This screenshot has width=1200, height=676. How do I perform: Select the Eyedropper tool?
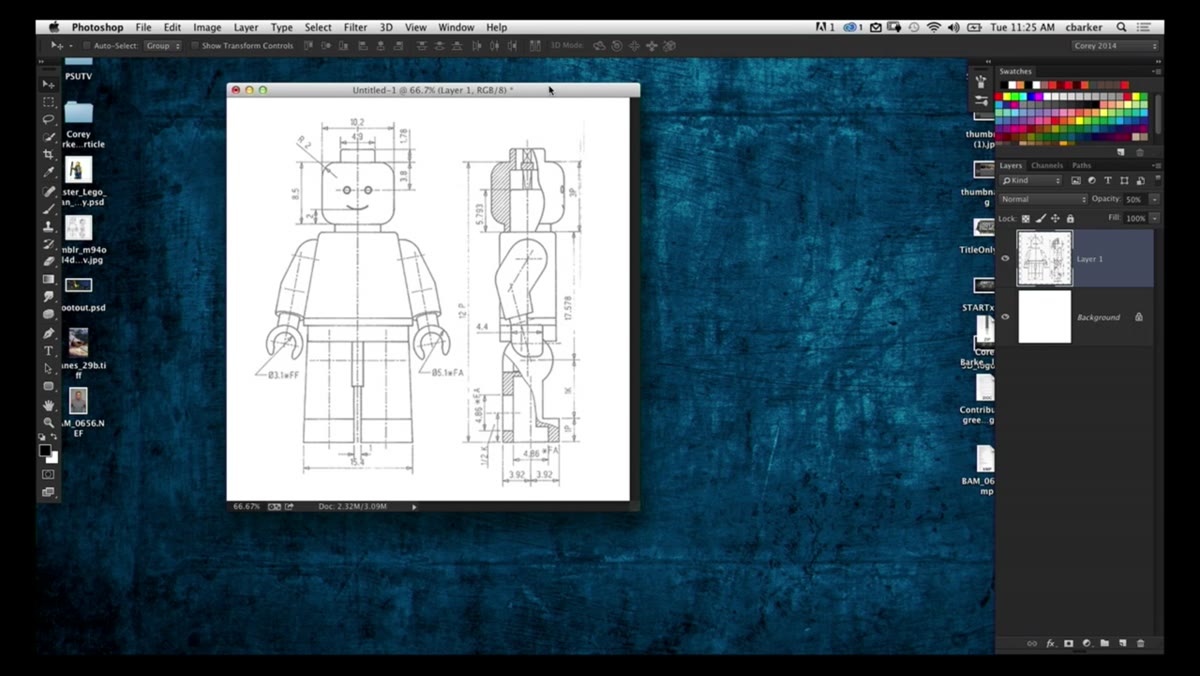pyautogui.click(x=48, y=173)
